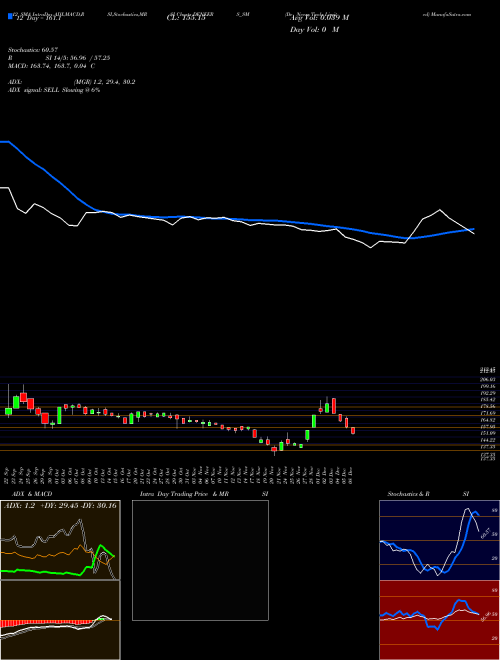The width and height of the screenshot is (500, 660).
Task: Select 'ADX: 1.2 +DY: 29.45 -DY: 30.16' header
Action: click(x=60, y=506)
